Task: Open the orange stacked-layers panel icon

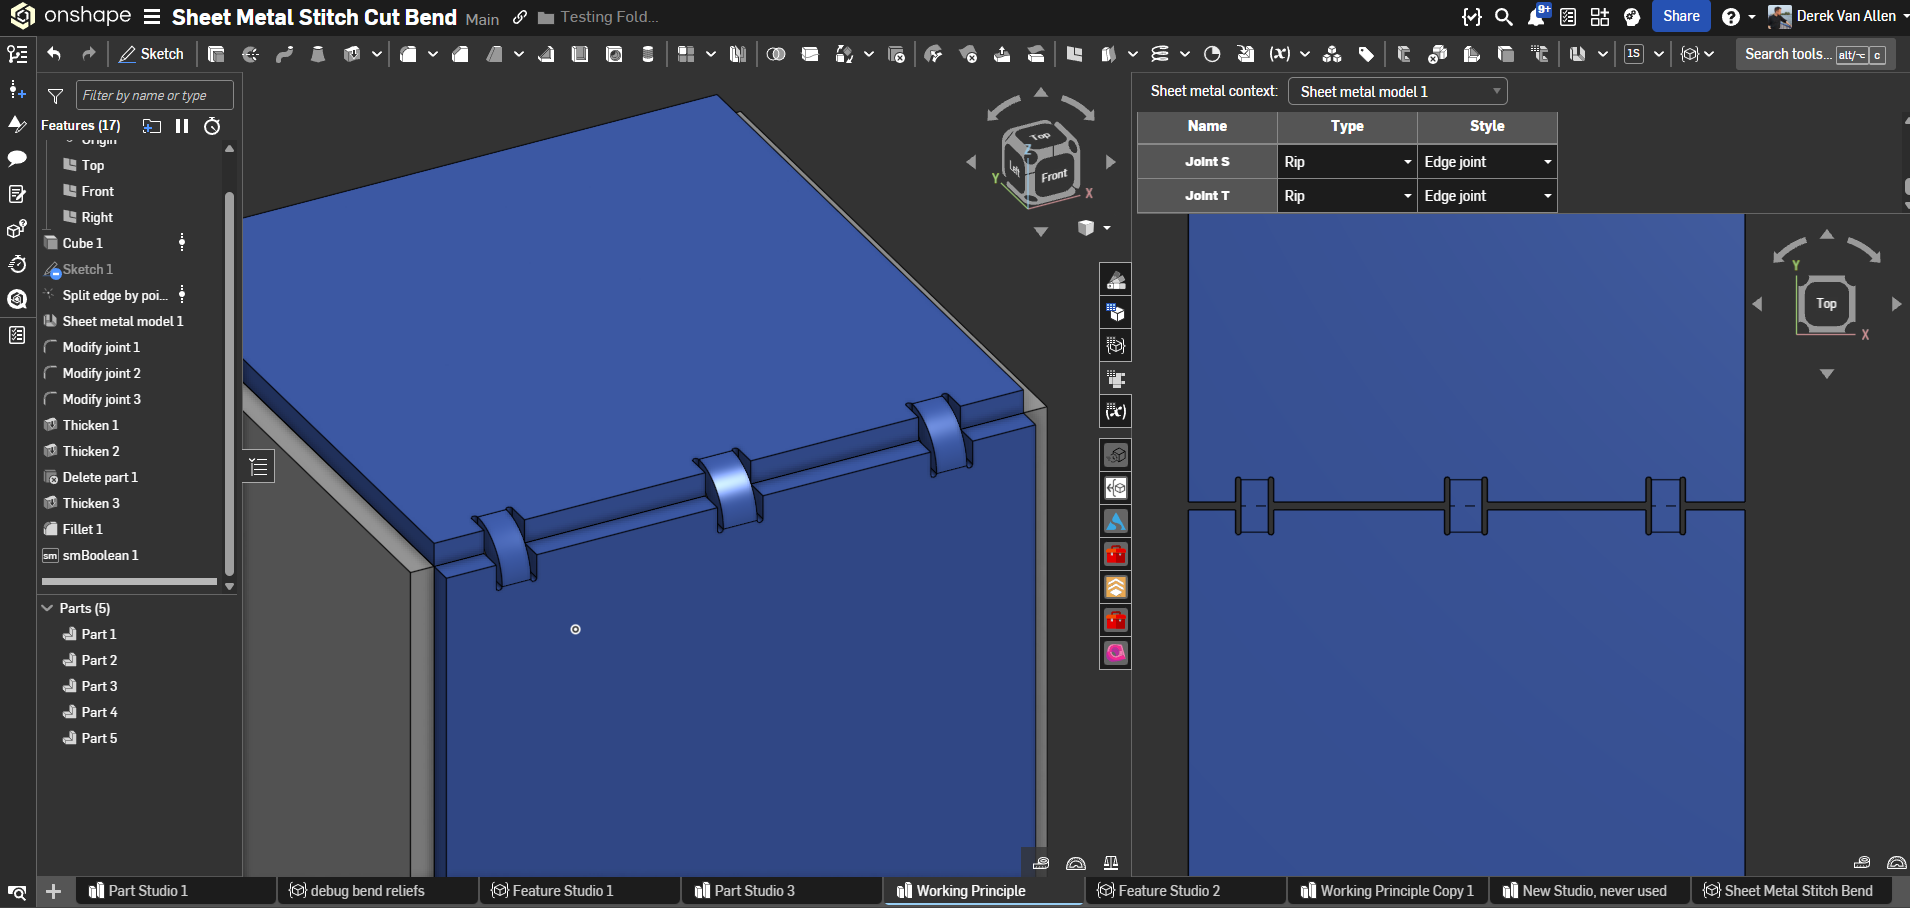Action: click(1116, 587)
